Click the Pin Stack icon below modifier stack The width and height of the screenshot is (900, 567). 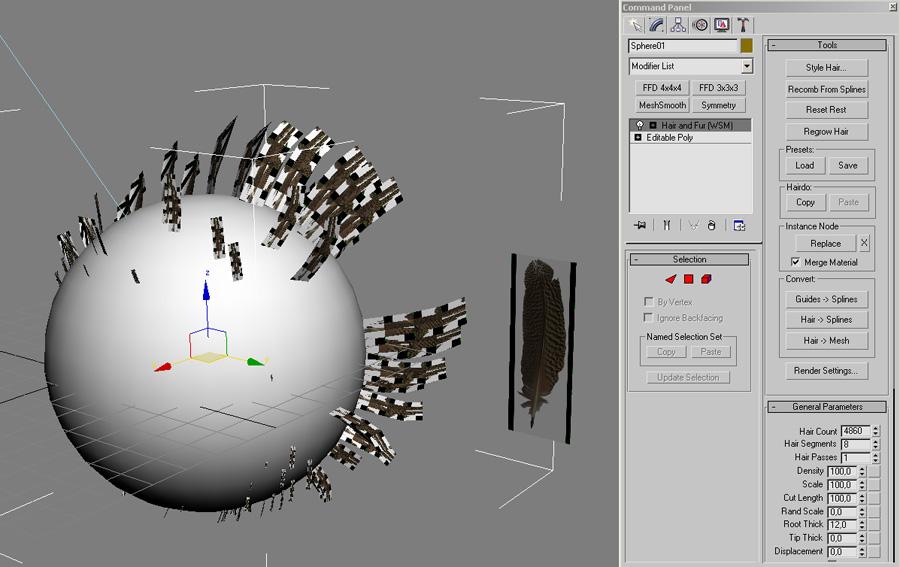pos(639,226)
